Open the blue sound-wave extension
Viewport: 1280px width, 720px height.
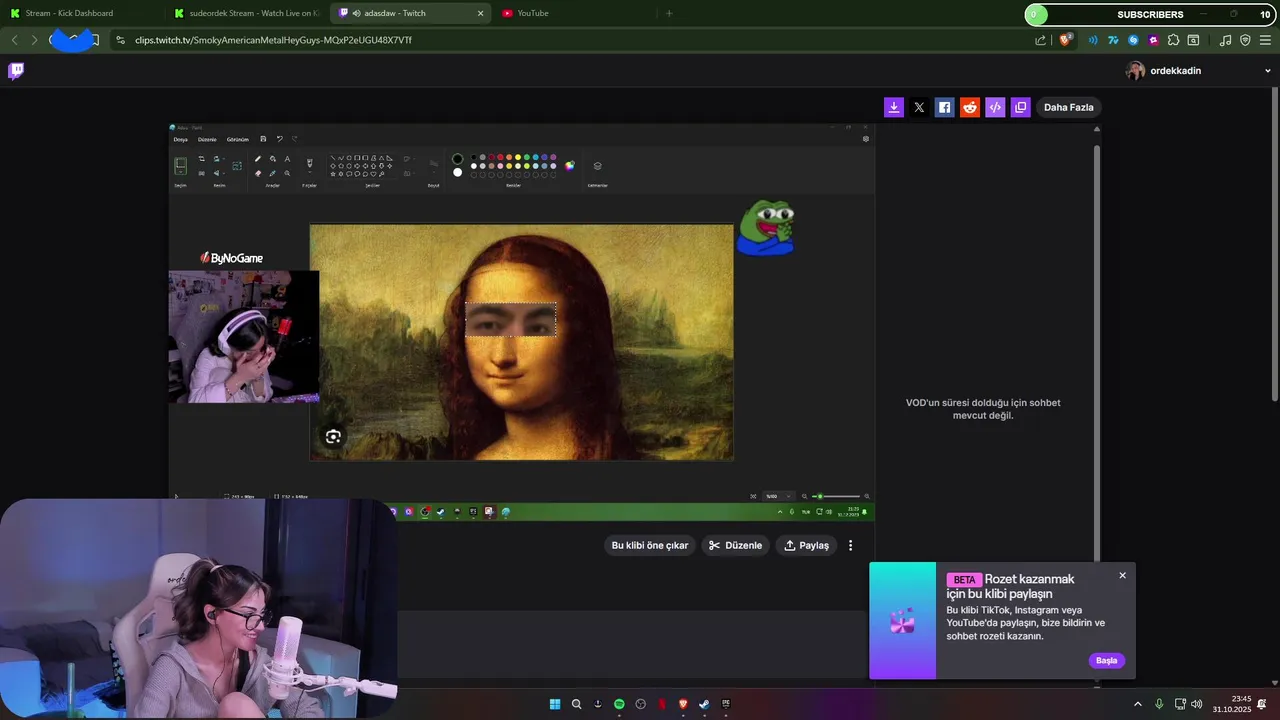1092,40
